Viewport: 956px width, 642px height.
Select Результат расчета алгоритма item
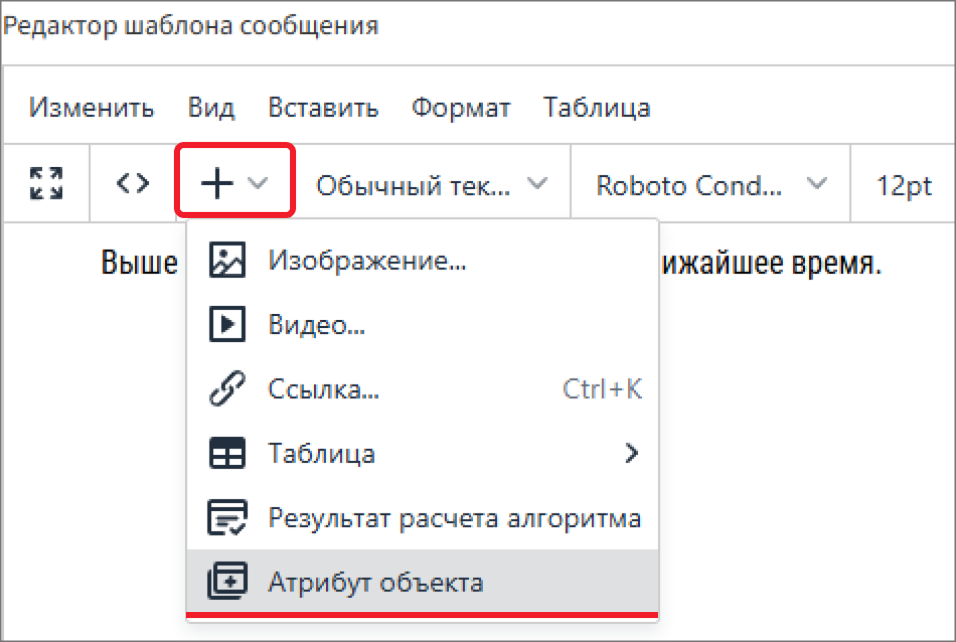(422, 518)
